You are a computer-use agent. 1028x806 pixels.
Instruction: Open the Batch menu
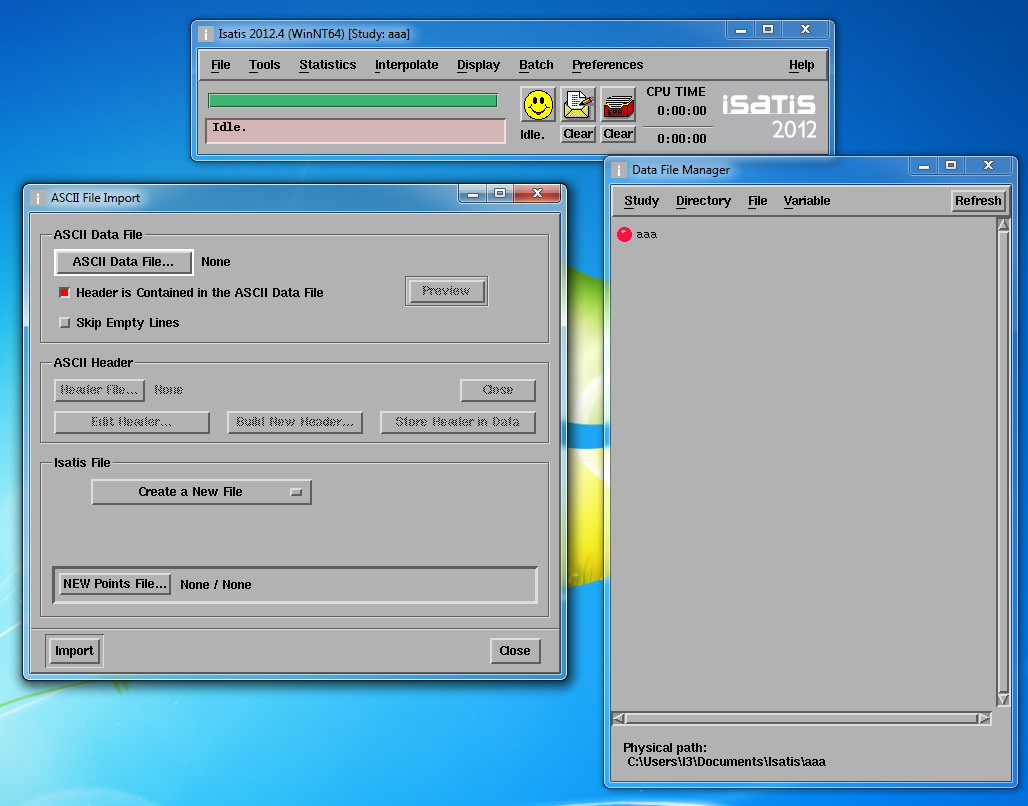tap(536, 65)
